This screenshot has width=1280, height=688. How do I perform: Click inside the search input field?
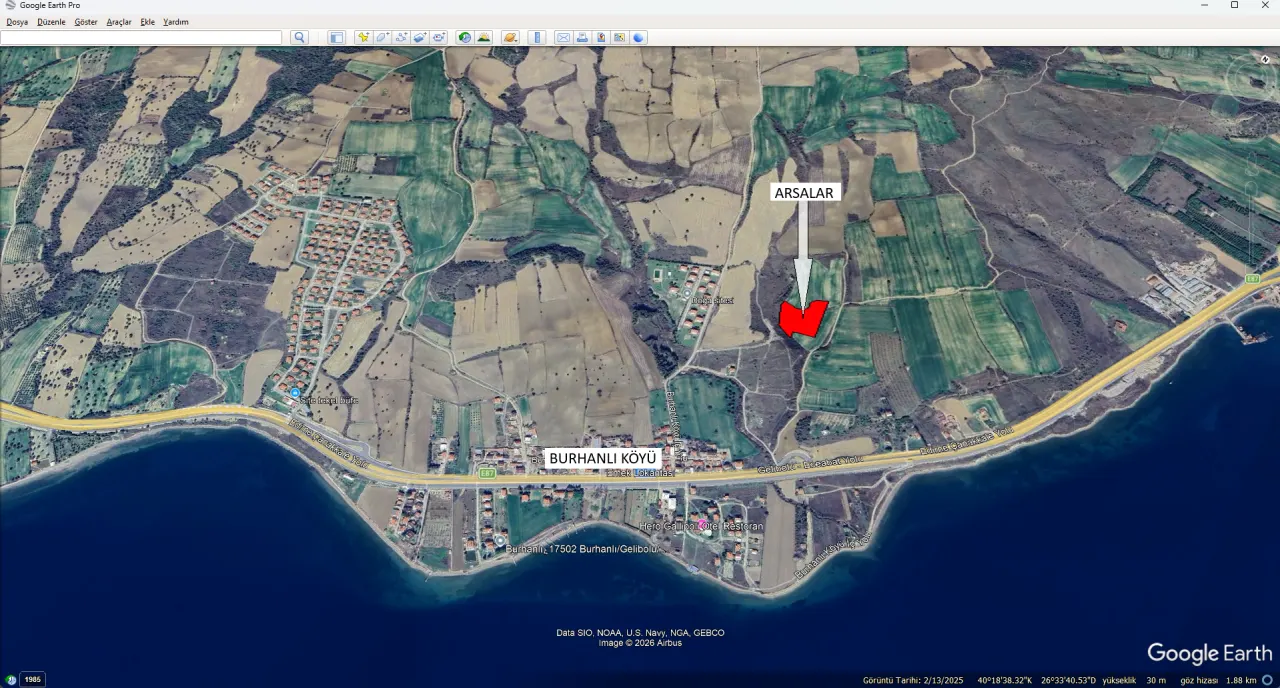coord(141,37)
